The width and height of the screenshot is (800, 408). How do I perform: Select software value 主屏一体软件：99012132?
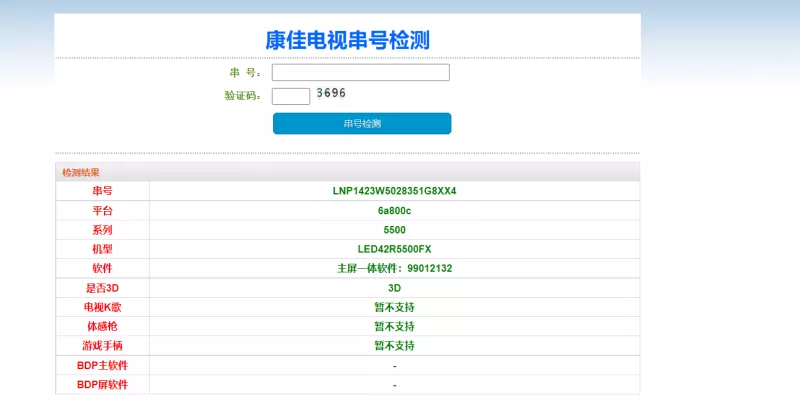394,268
